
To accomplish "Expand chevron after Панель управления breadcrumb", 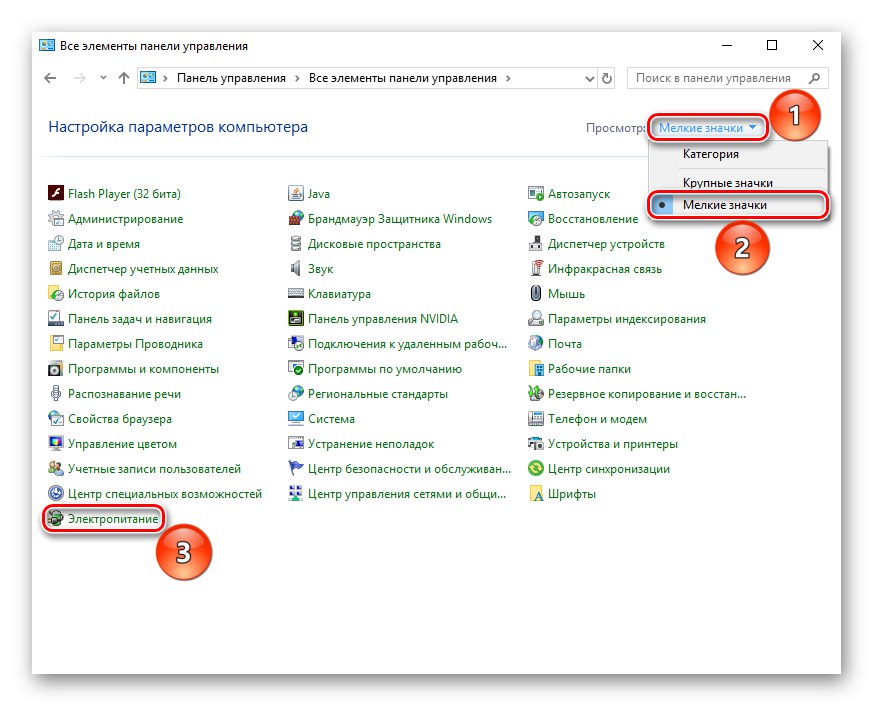I will pos(297,79).
